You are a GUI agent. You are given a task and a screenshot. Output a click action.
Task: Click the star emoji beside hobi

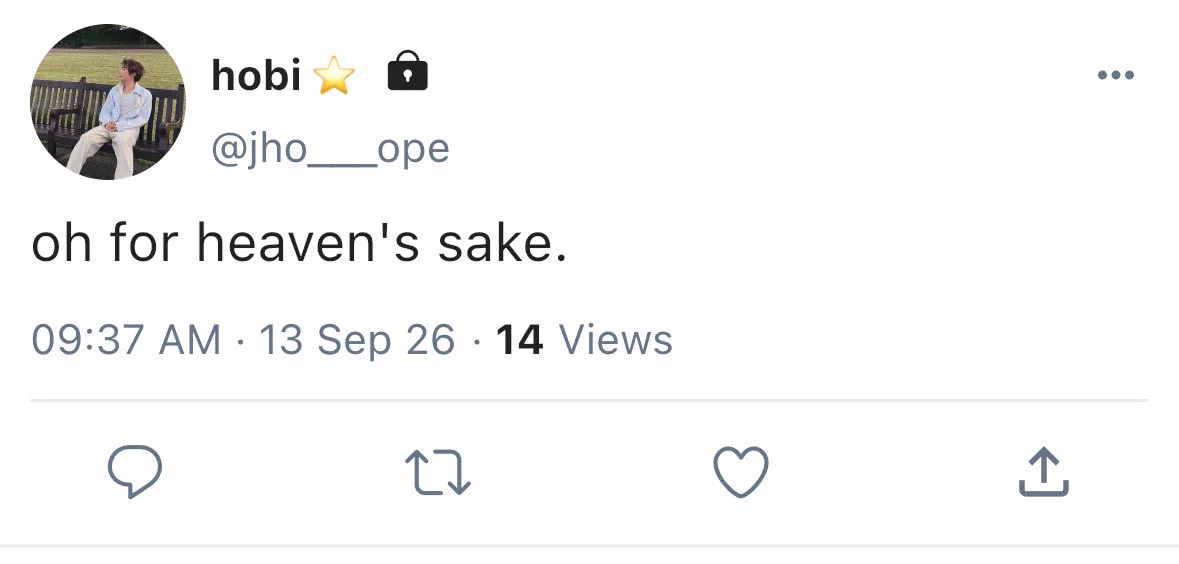pos(334,76)
